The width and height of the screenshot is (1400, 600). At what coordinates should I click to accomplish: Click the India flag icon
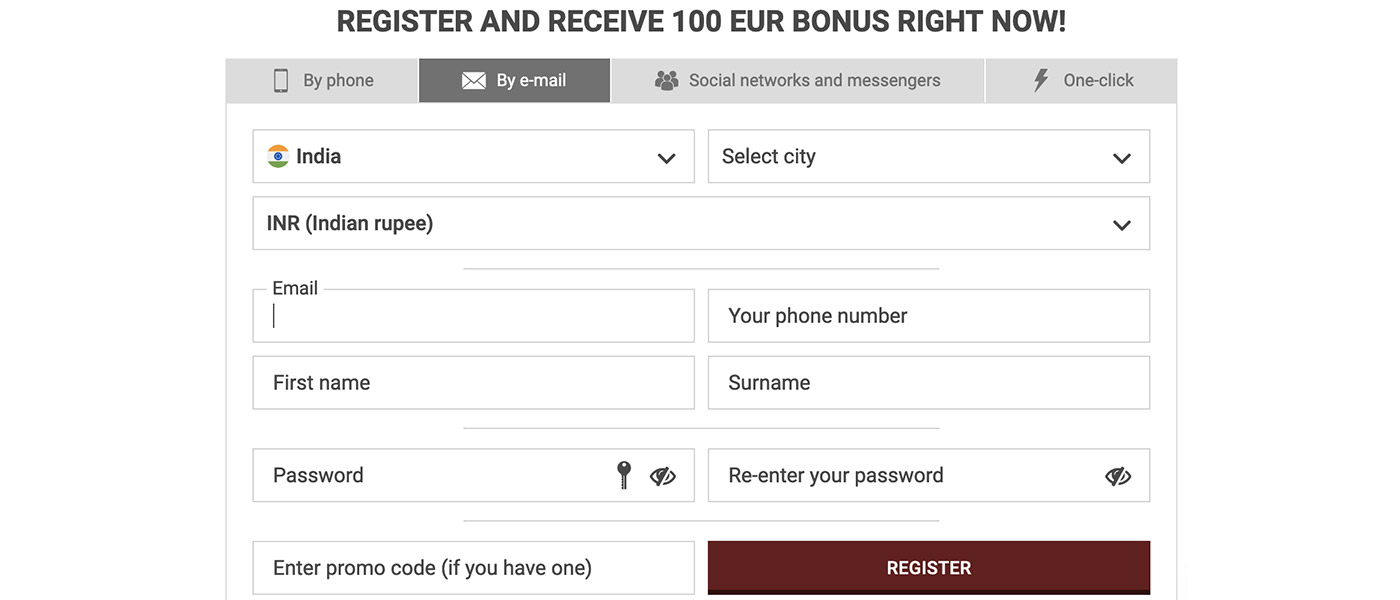tap(277, 156)
